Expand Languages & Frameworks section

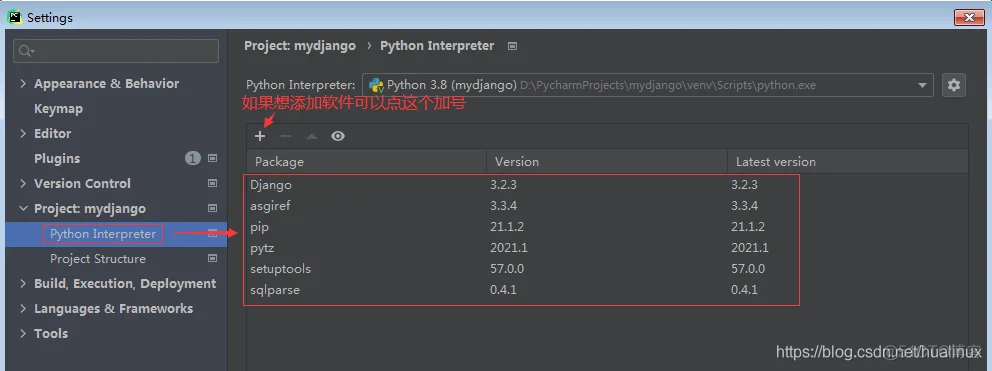pyautogui.click(x=23, y=308)
